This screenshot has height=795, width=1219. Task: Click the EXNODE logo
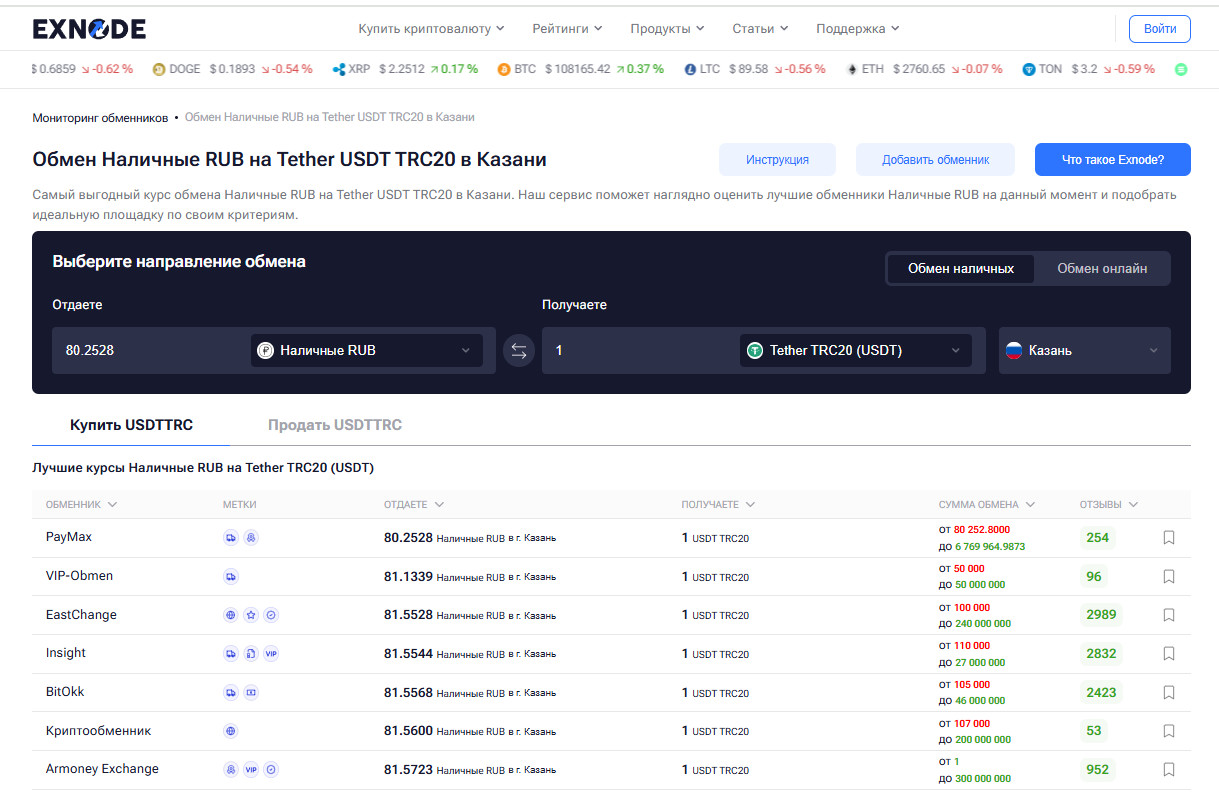(89, 29)
